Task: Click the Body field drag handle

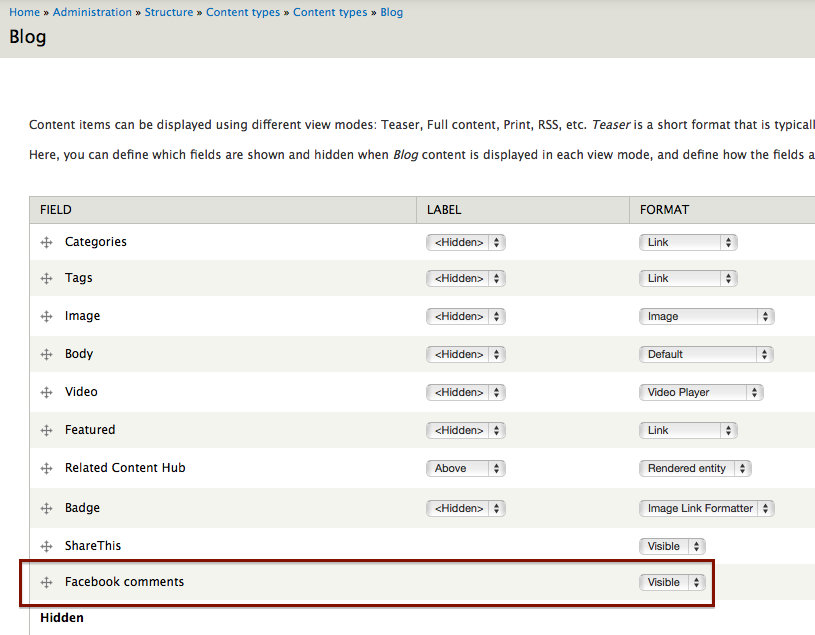Action: click(46, 355)
